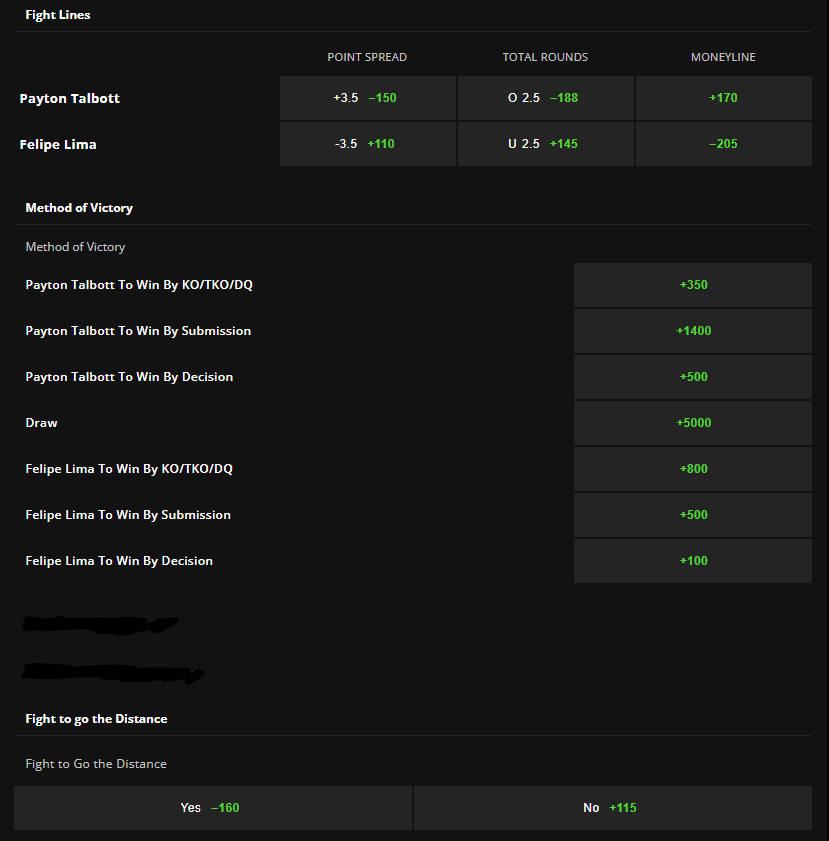Viewport: 829px width, 841px height.
Task: Toggle the Fight to go the Distance header
Action: pos(96,719)
